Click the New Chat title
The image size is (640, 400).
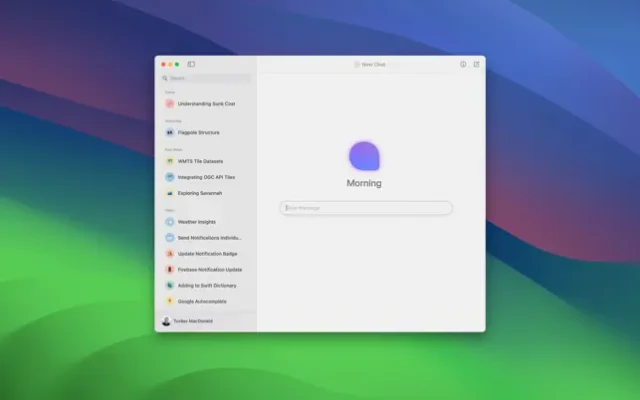(x=372, y=64)
